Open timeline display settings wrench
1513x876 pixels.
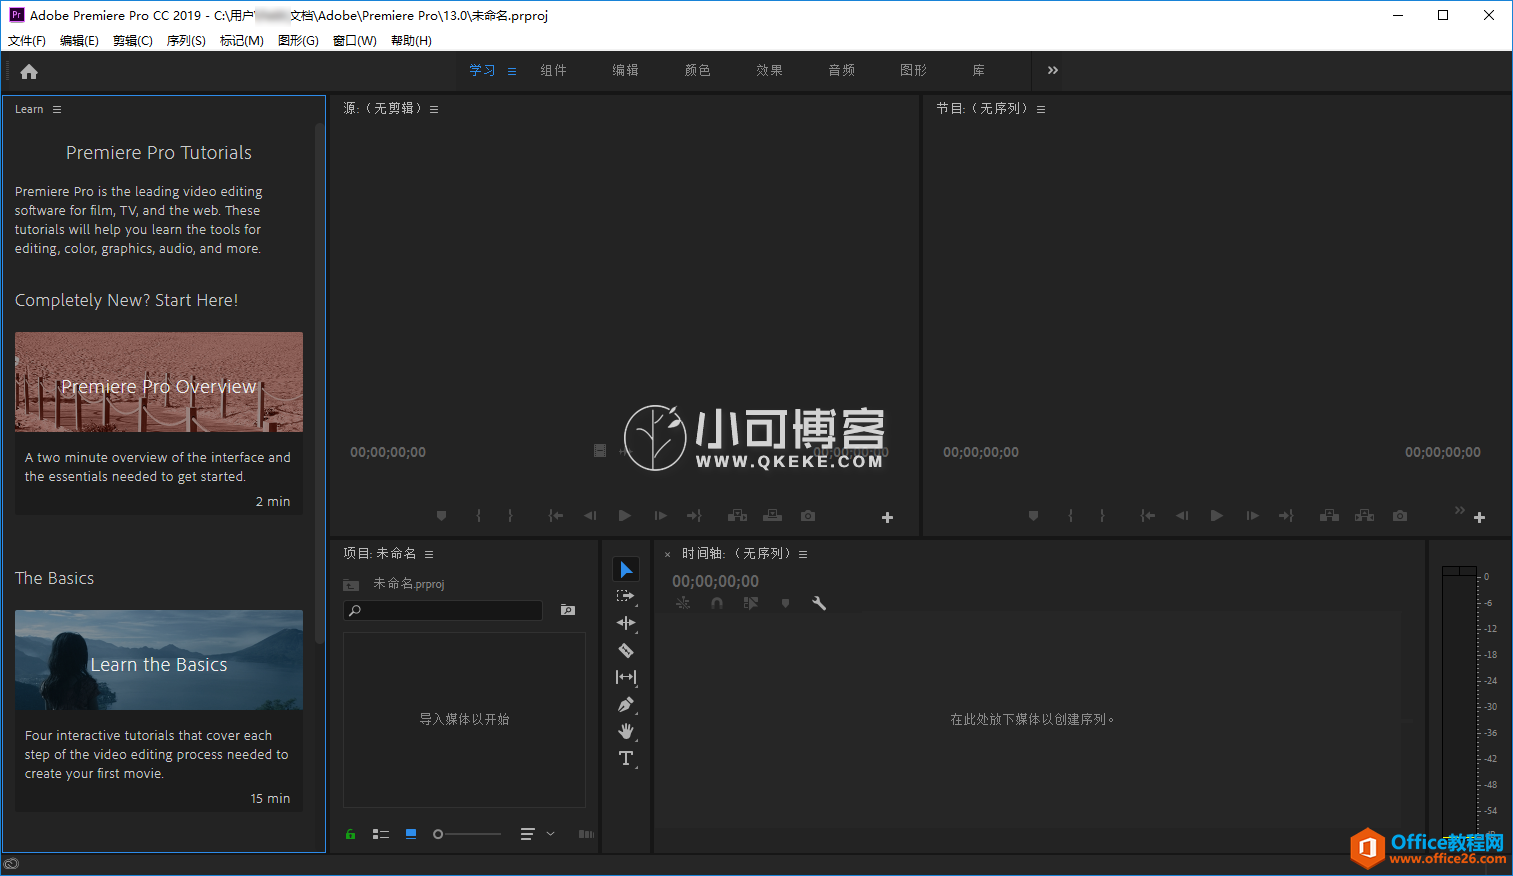pyautogui.click(x=819, y=603)
